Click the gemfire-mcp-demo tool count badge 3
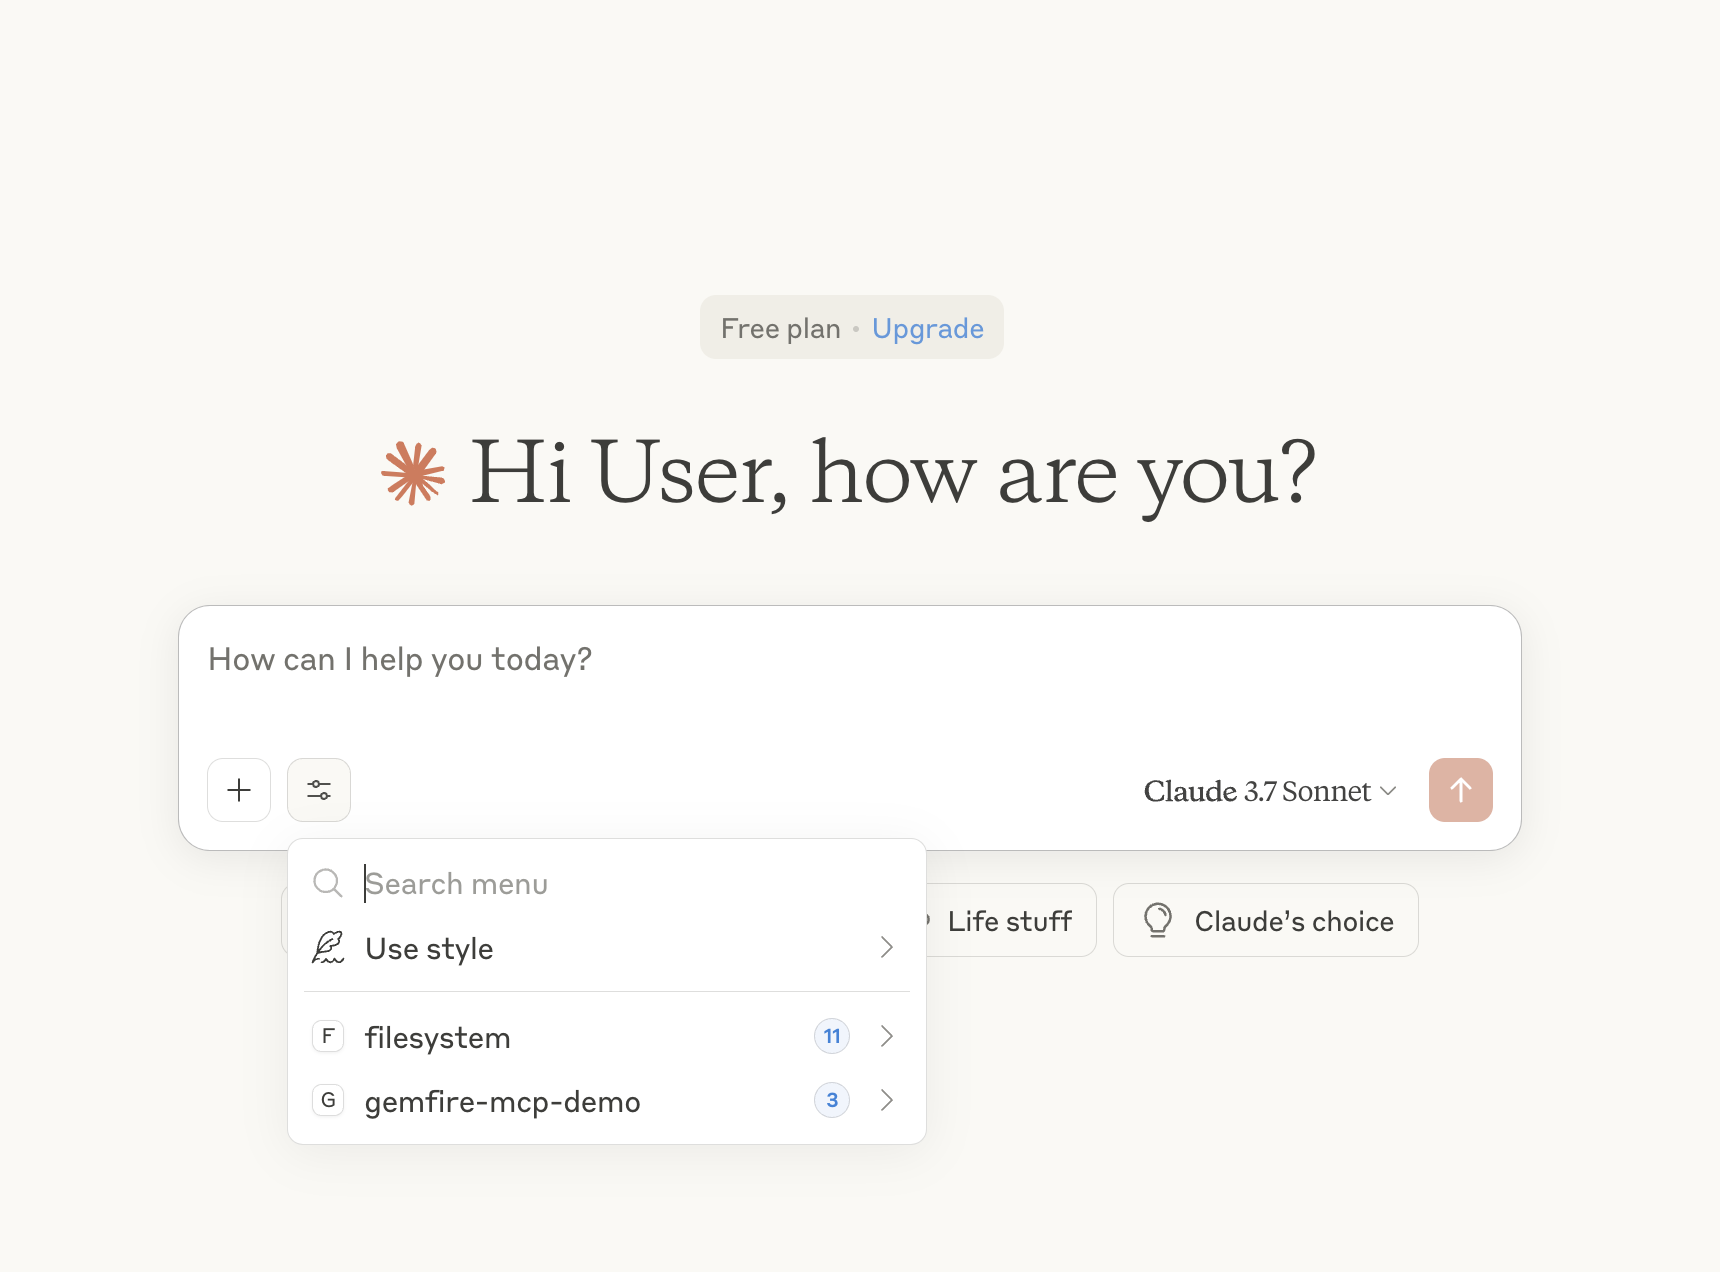The width and height of the screenshot is (1720, 1272). coord(832,1100)
